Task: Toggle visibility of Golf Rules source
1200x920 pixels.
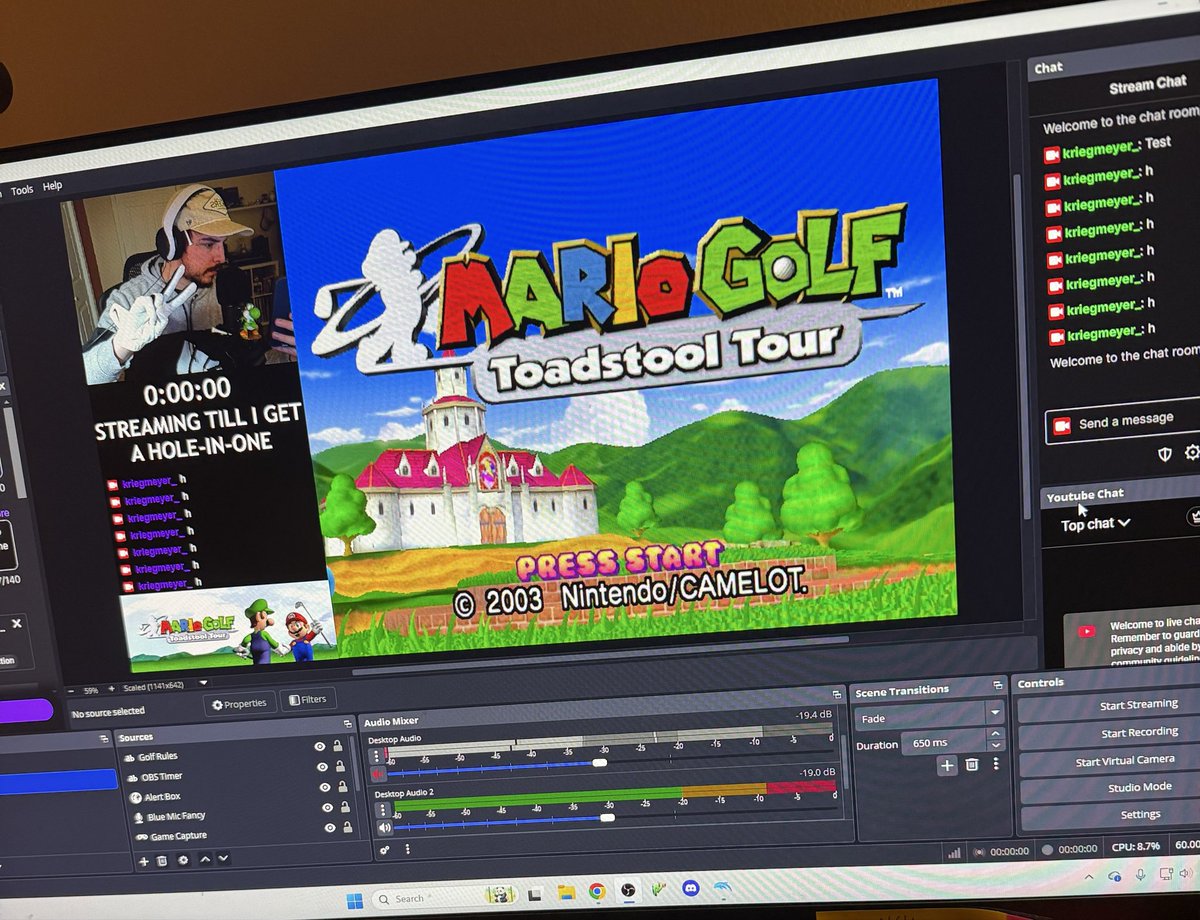Action: point(320,746)
